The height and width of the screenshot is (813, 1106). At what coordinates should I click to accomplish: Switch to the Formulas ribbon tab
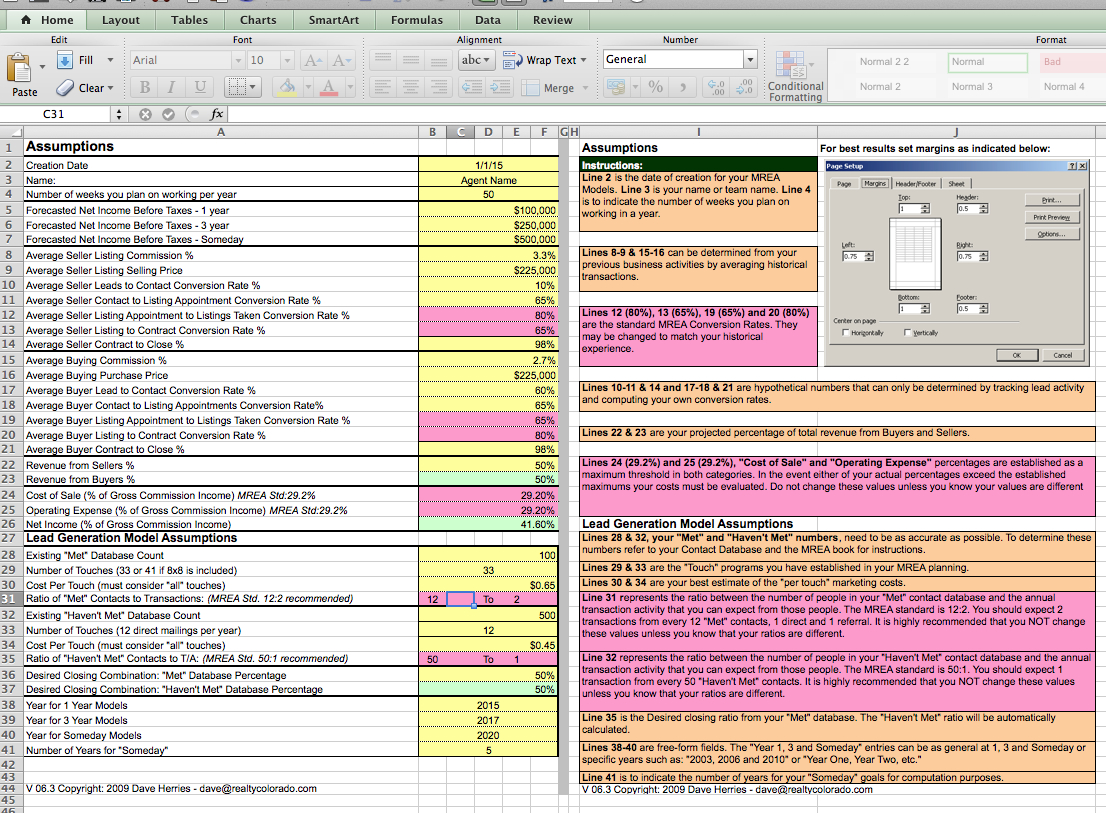tap(416, 20)
